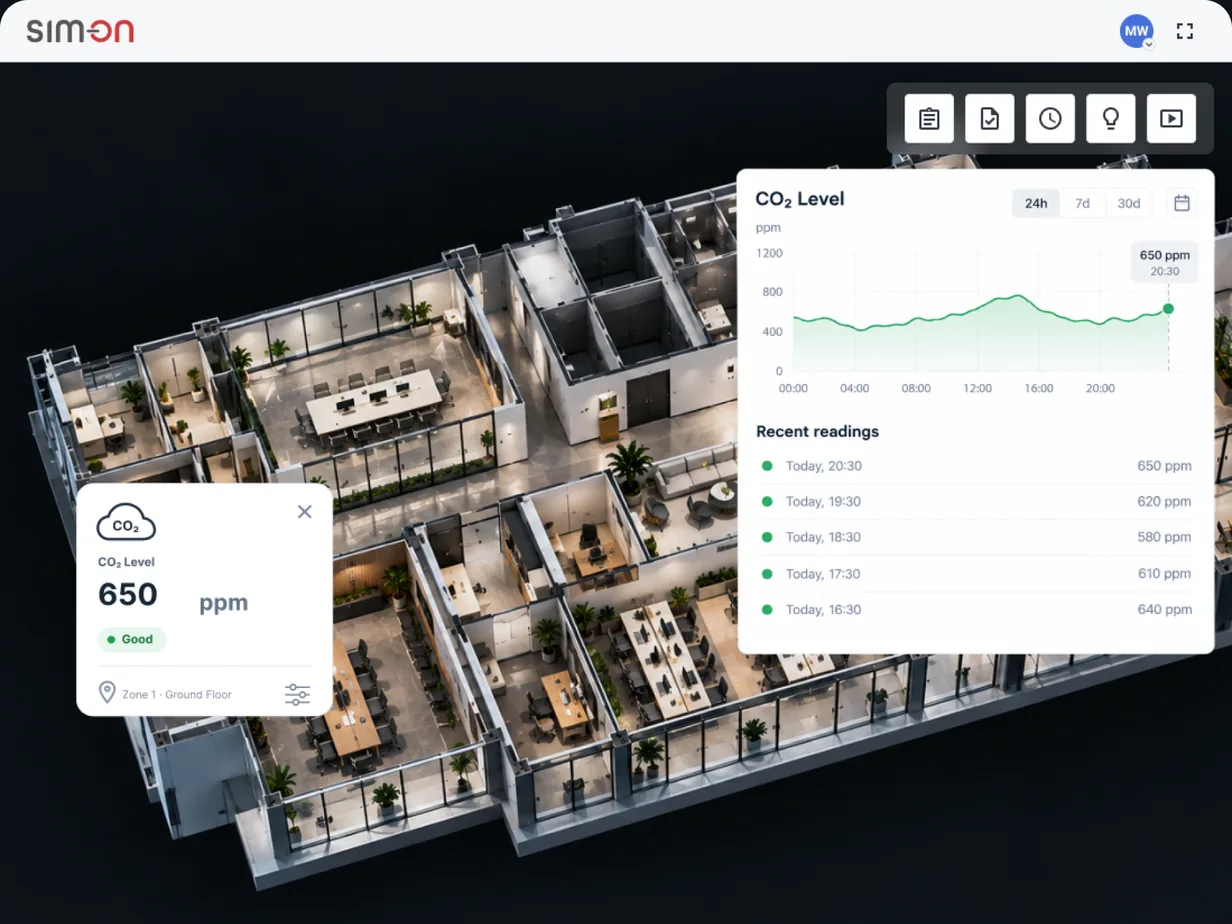Viewport: 1232px width, 924px height.
Task: Click the 650 value on sensor card
Action: click(x=128, y=595)
